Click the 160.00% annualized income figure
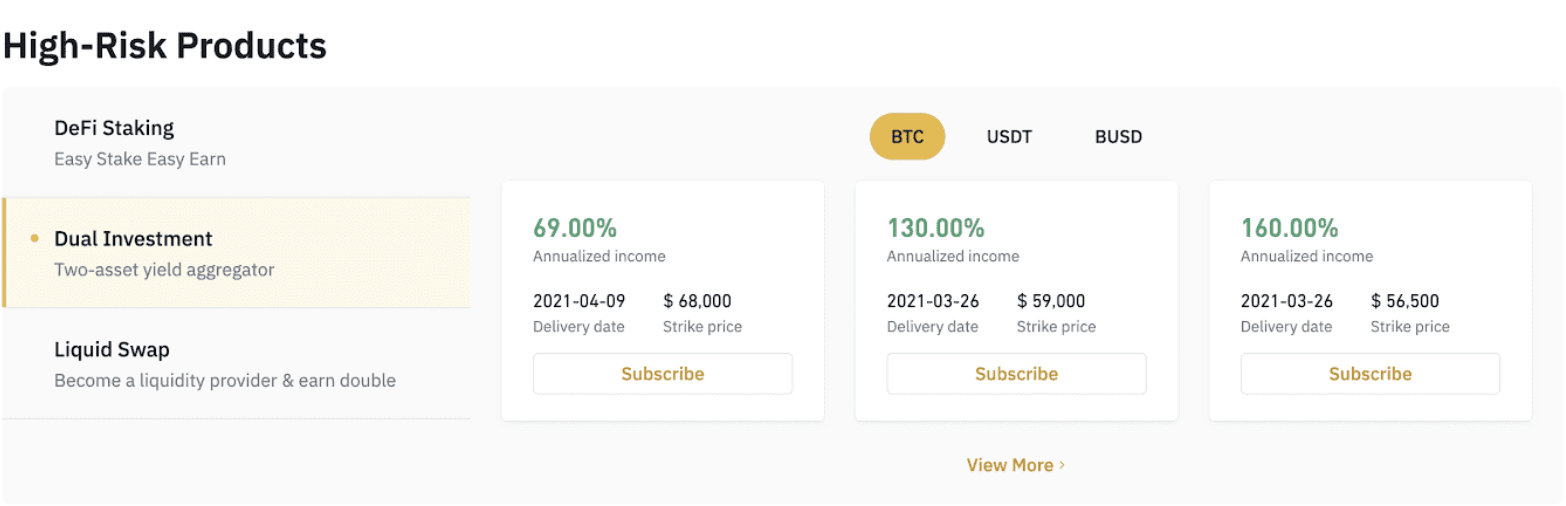The height and width of the screenshot is (506, 1566). pyautogui.click(x=1290, y=227)
